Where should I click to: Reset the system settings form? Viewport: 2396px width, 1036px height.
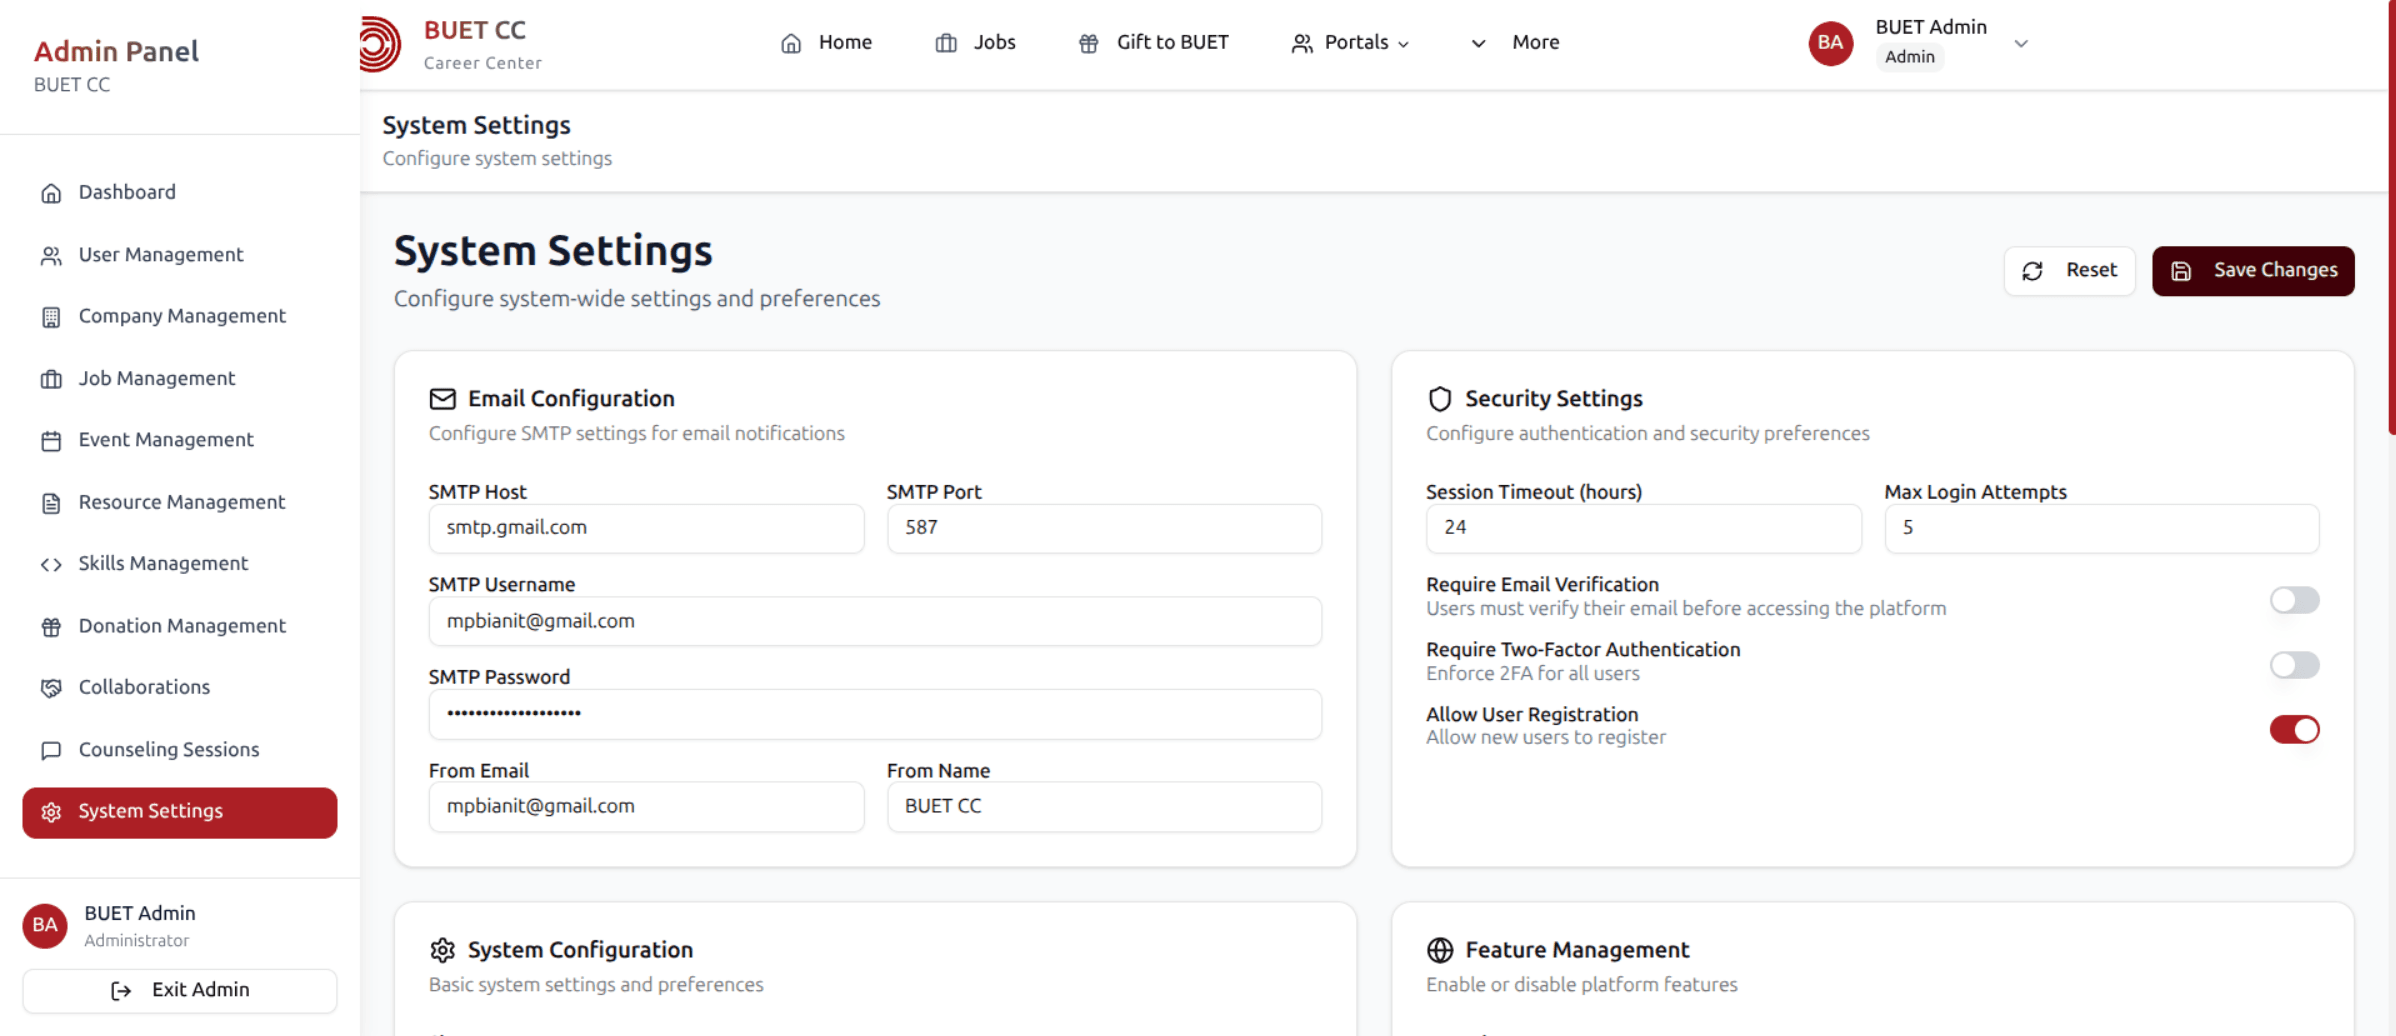2069,270
